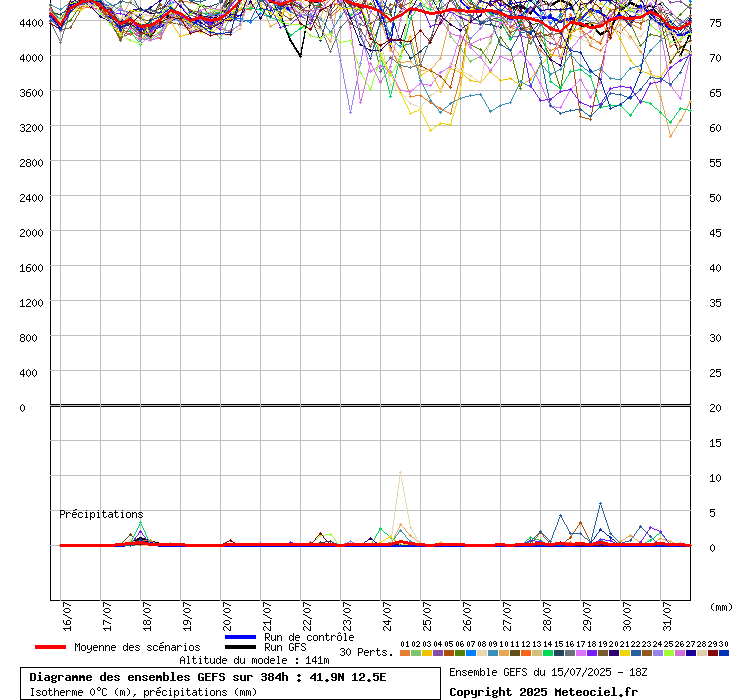
Task: Click the beige precipitation peak on 24/07
Action: (400, 472)
